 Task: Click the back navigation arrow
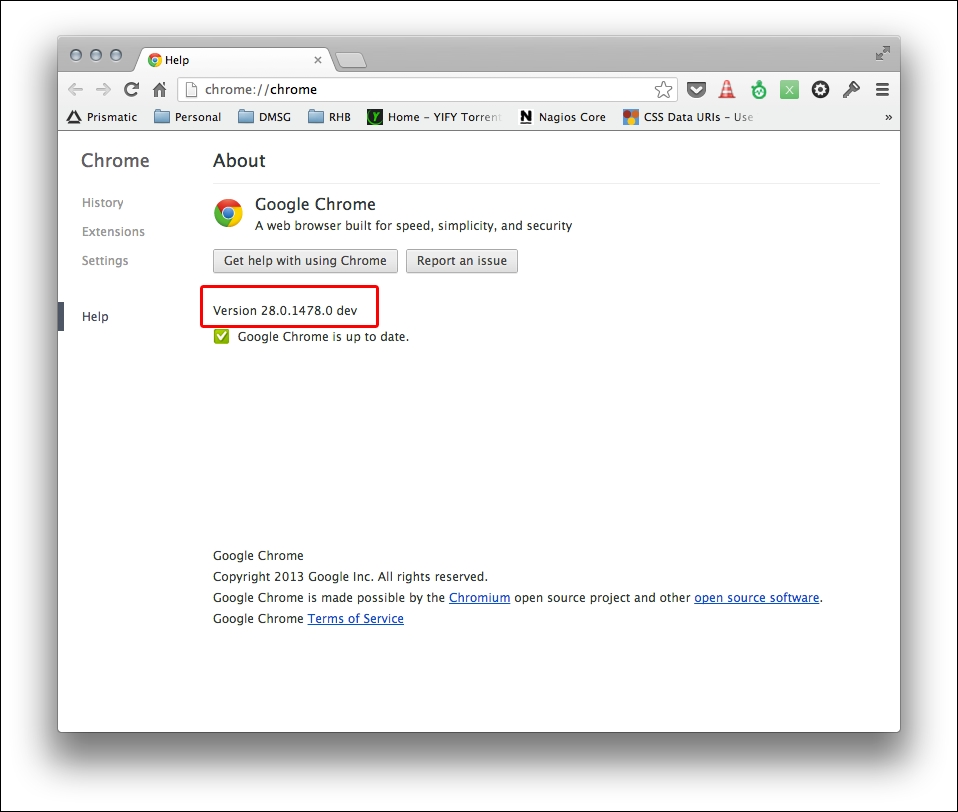click(76, 90)
